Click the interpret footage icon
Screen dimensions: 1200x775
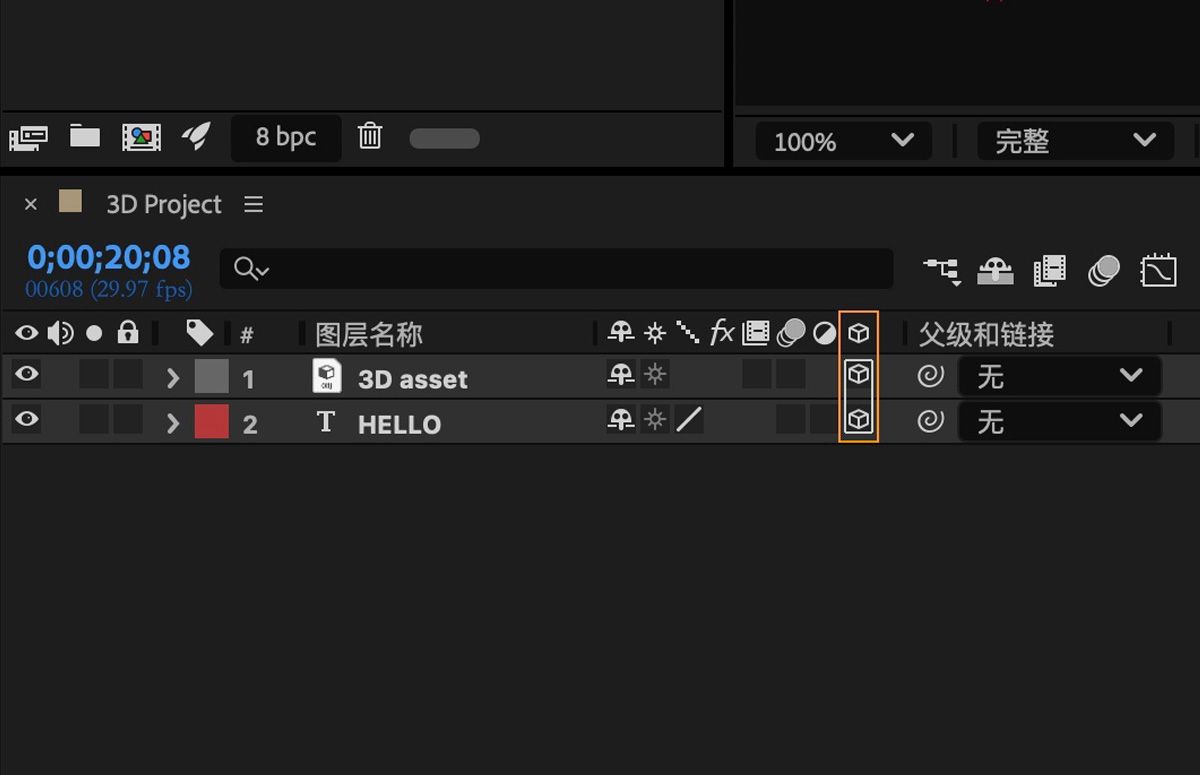[28, 137]
